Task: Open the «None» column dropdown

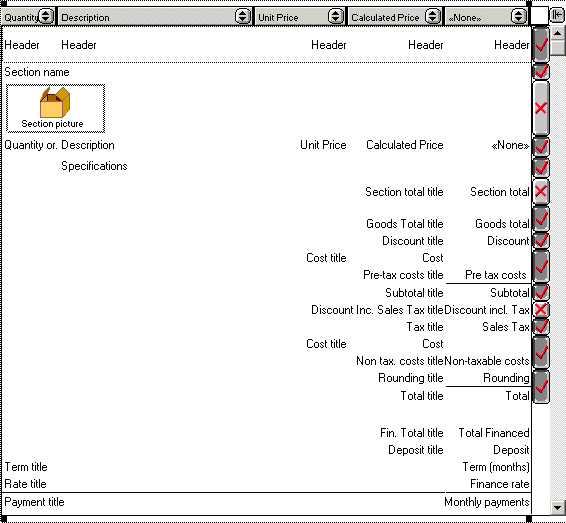Action: click(518, 16)
